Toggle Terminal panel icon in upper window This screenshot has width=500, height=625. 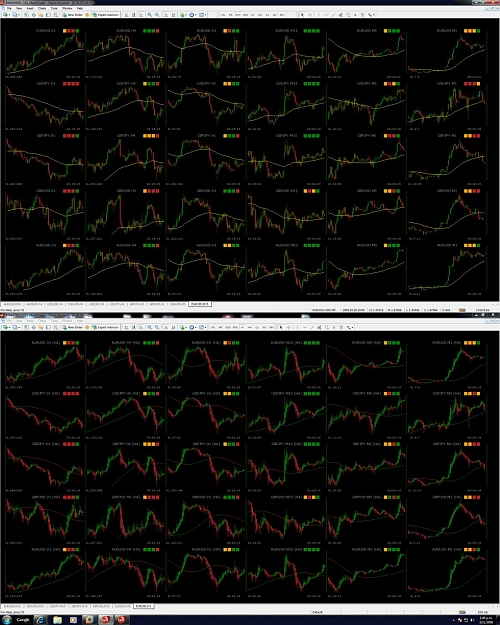tap(48, 15)
